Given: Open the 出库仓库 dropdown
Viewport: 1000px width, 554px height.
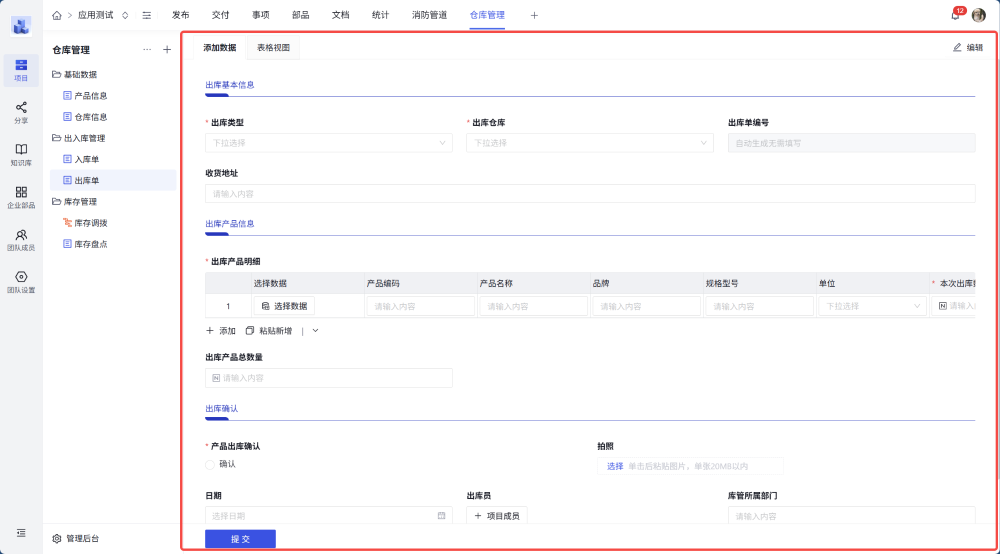Looking at the screenshot, I should (x=589, y=143).
